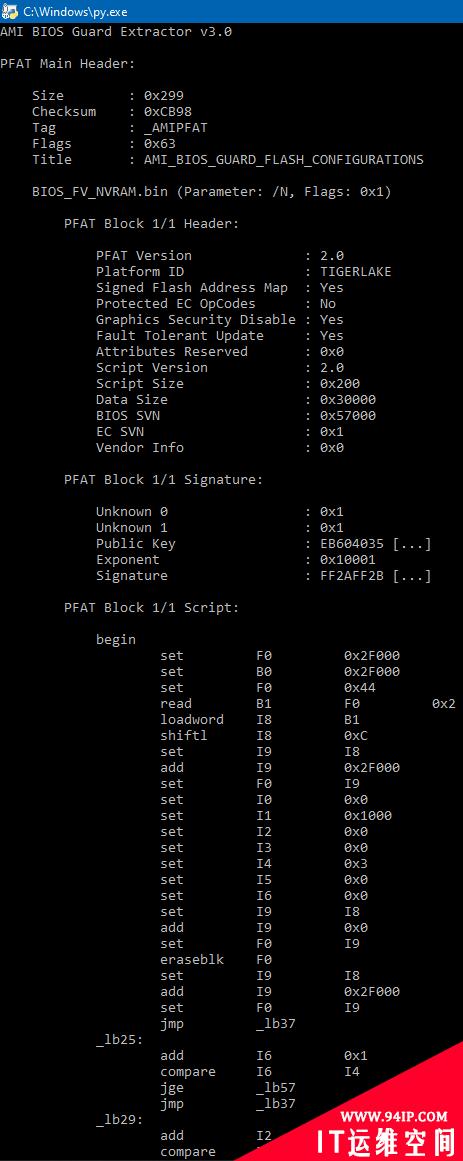Click the BIOS_FV_NVRAM.bin file name
Image resolution: width=463 pixels, height=1161 pixels.
pyautogui.click(x=99, y=192)
